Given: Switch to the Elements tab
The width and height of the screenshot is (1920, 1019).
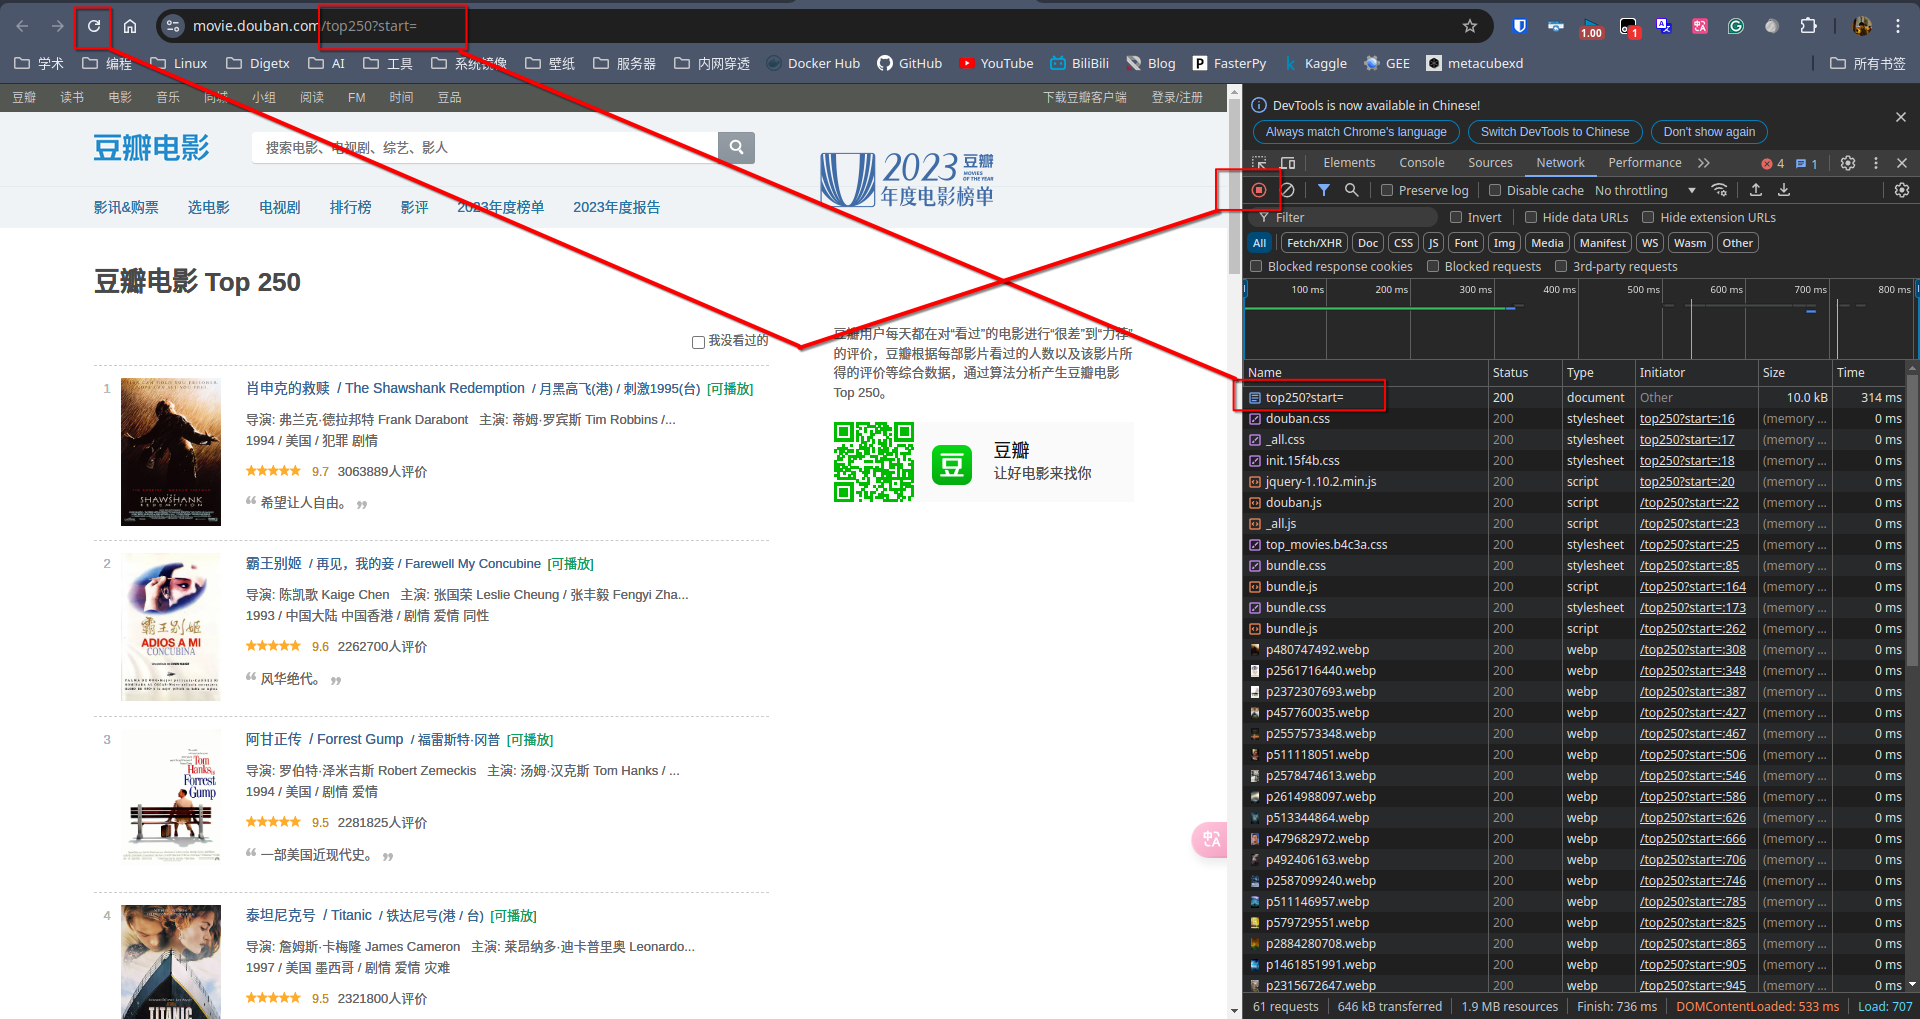Looking at the screenshot, I should 1349,163.
